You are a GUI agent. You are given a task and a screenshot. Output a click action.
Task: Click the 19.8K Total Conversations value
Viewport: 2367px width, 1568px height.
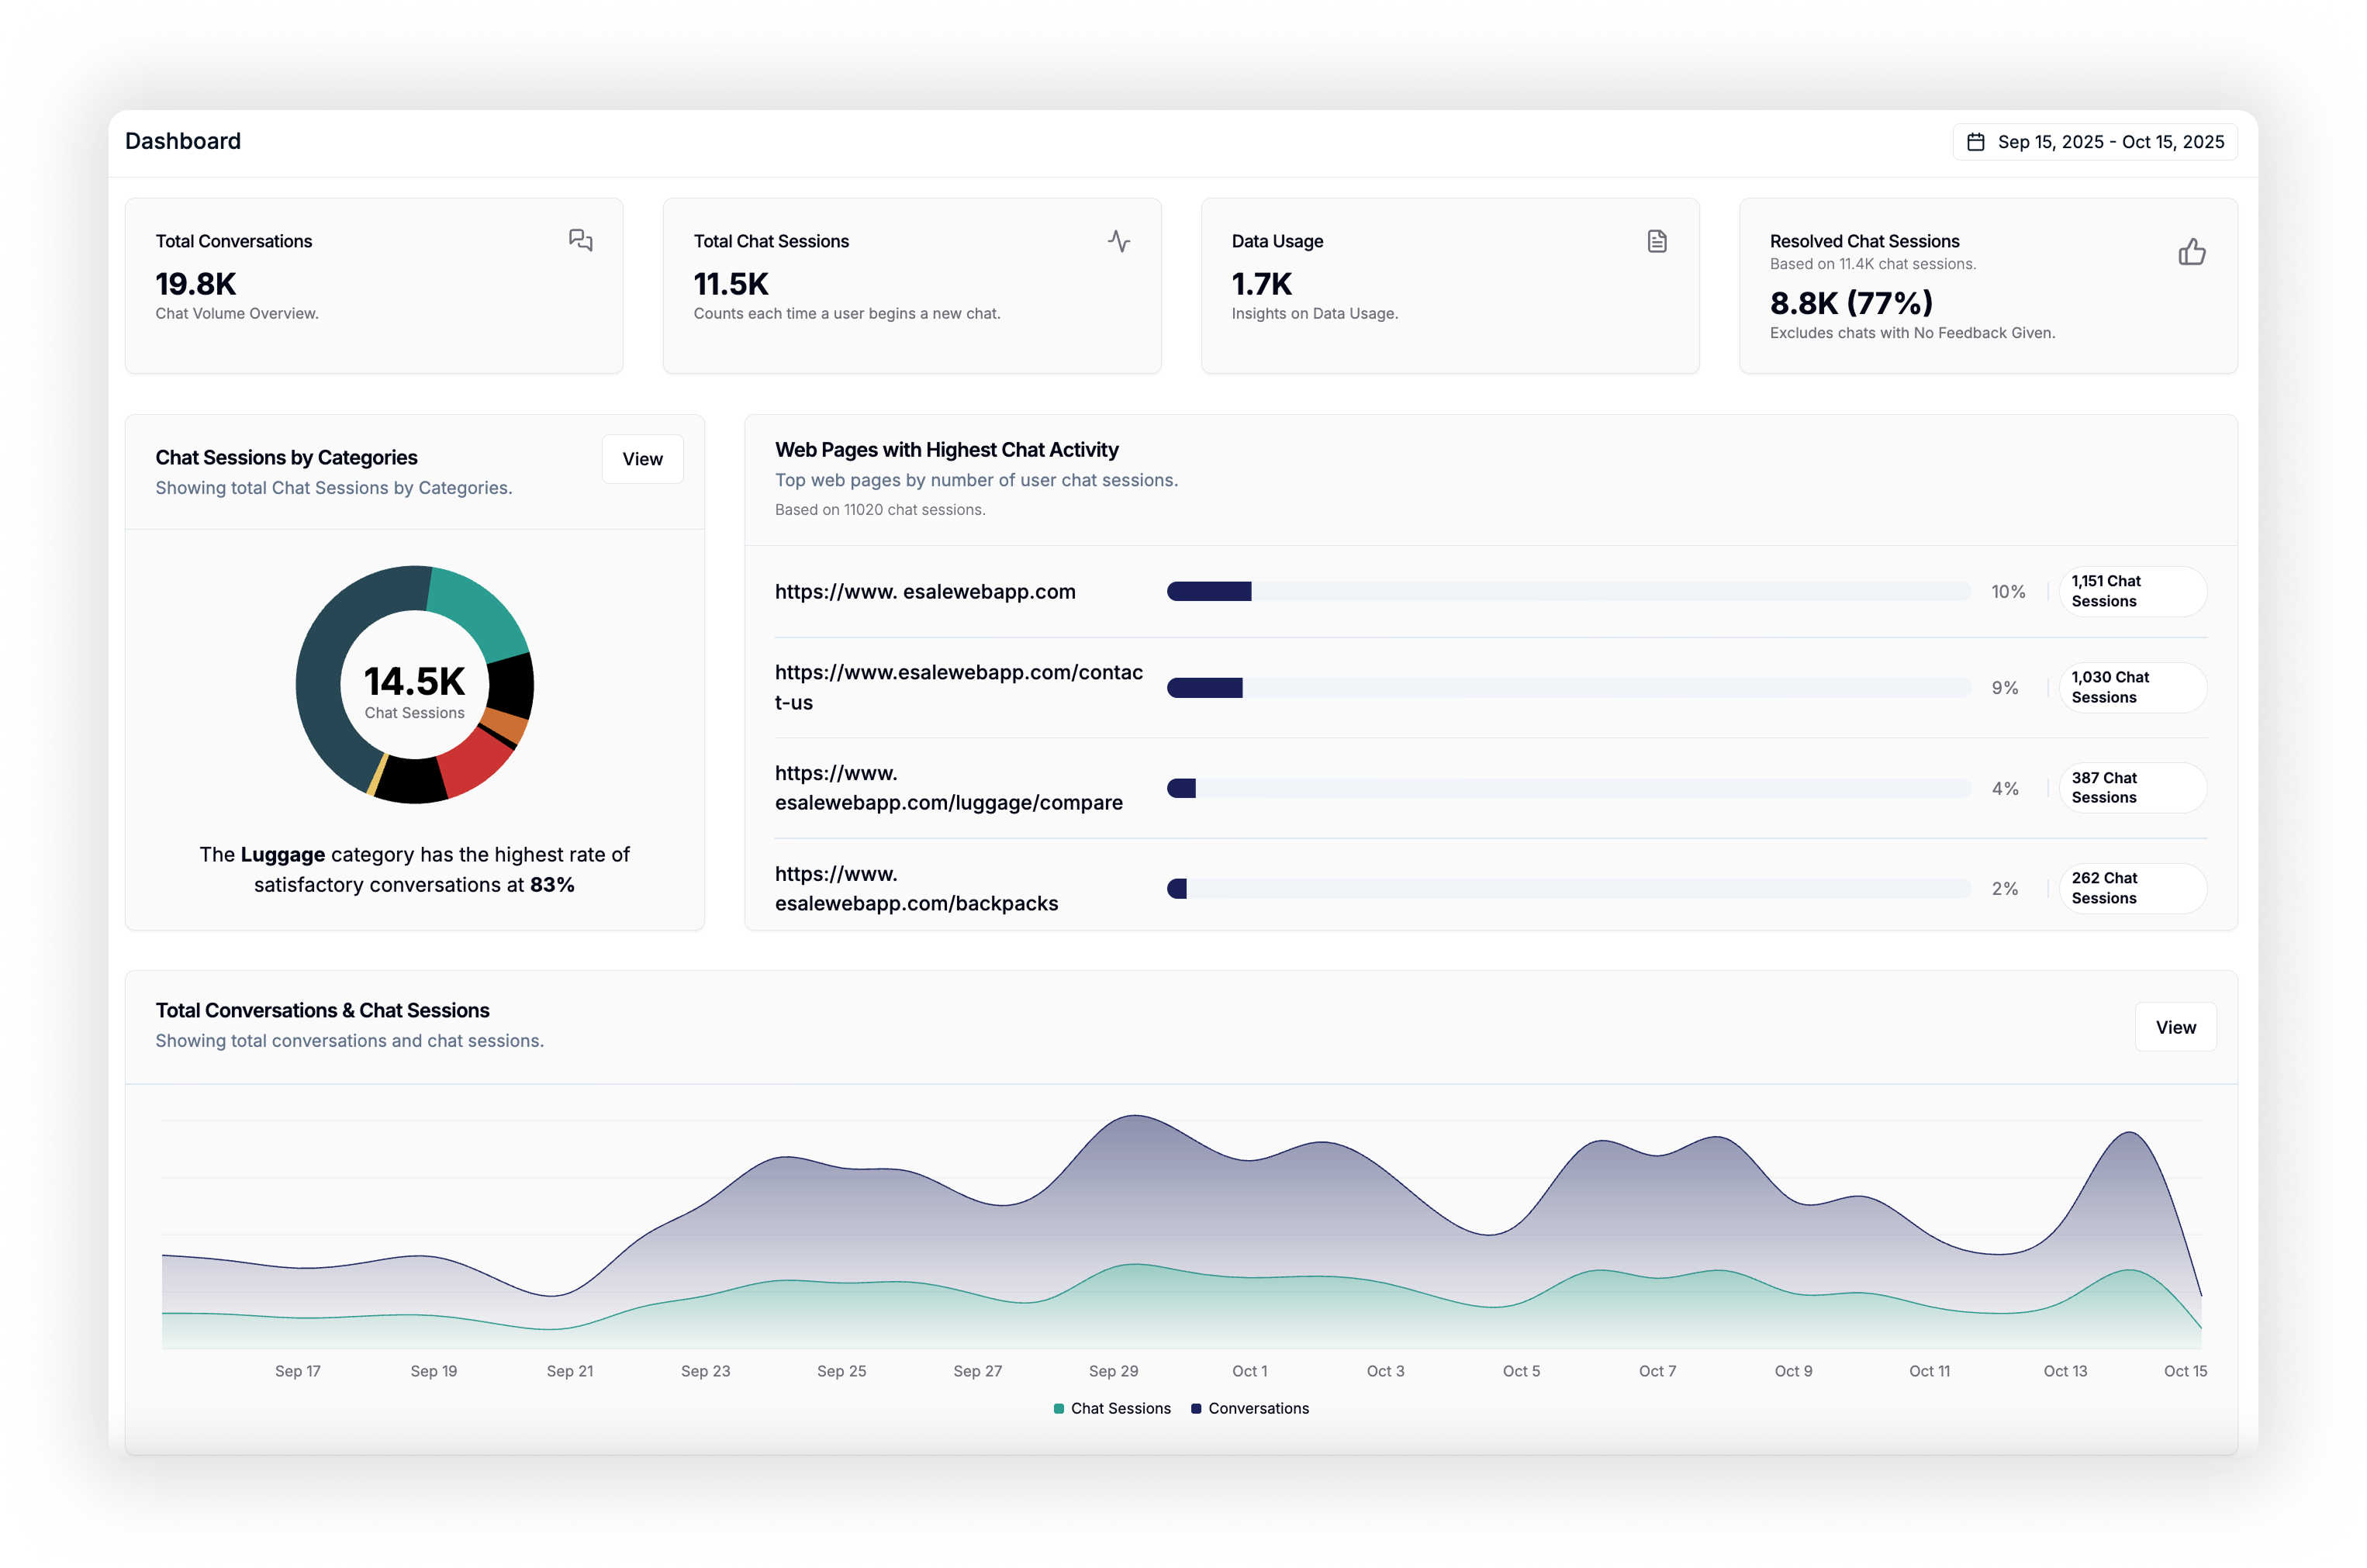[x=196, y=284]
